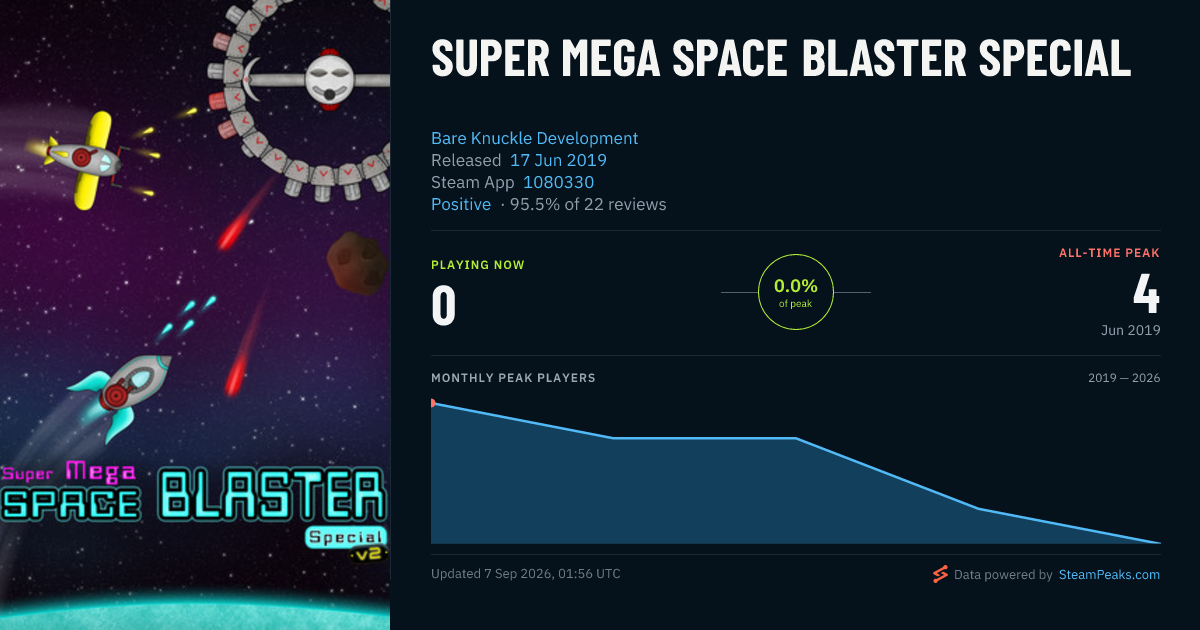Open Steam App ID 1080330 link
The height and width of the screenshot is (630, 1200).
pyautogui.click(x=558, y=182)
